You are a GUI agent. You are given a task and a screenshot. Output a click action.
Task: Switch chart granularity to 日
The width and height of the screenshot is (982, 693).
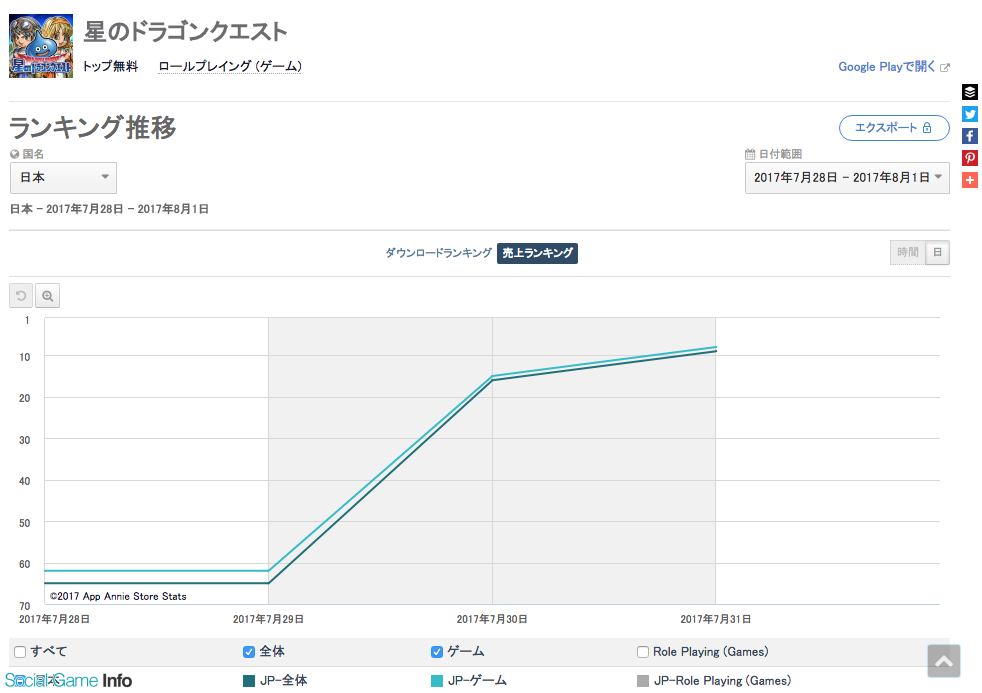coord(938,252)
